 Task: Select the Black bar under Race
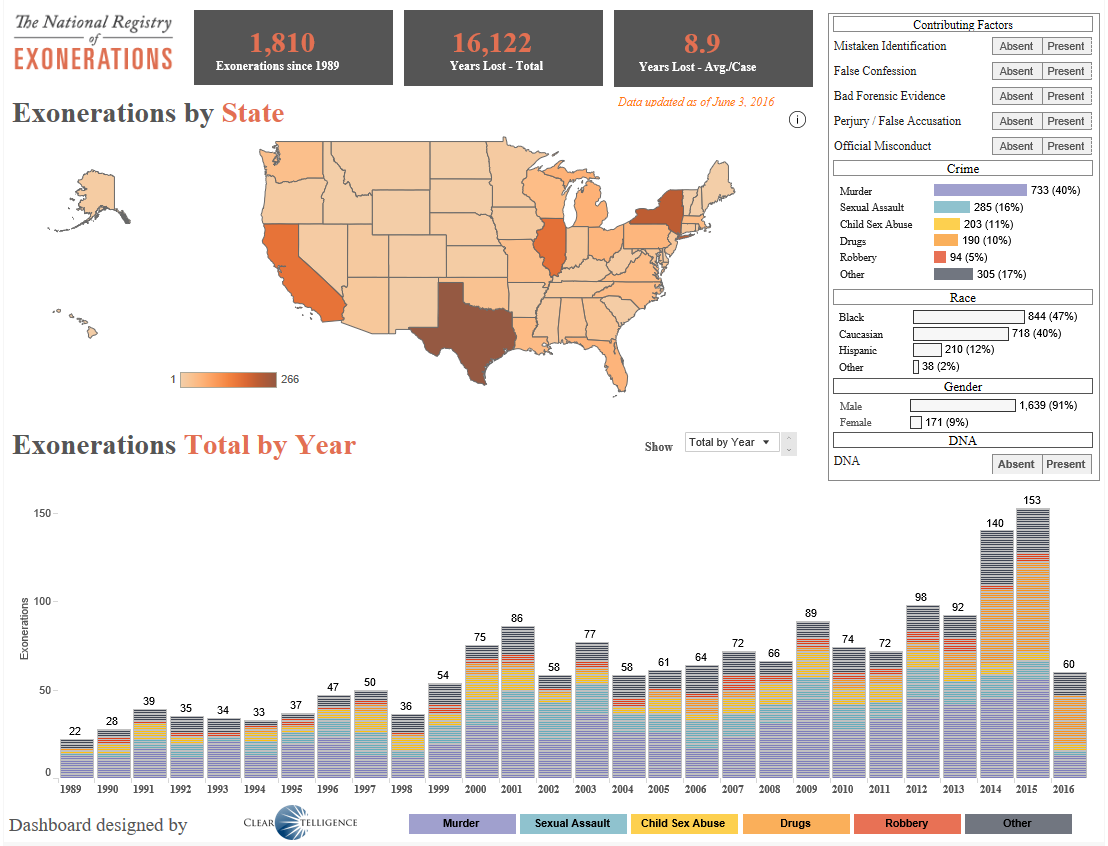click(x=969, y=317)
